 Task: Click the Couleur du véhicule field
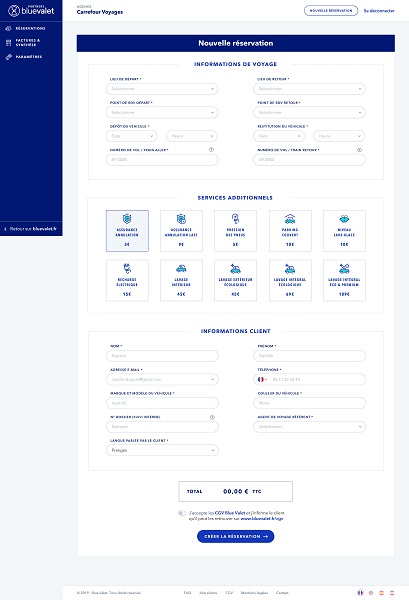[x=309, y=403]
